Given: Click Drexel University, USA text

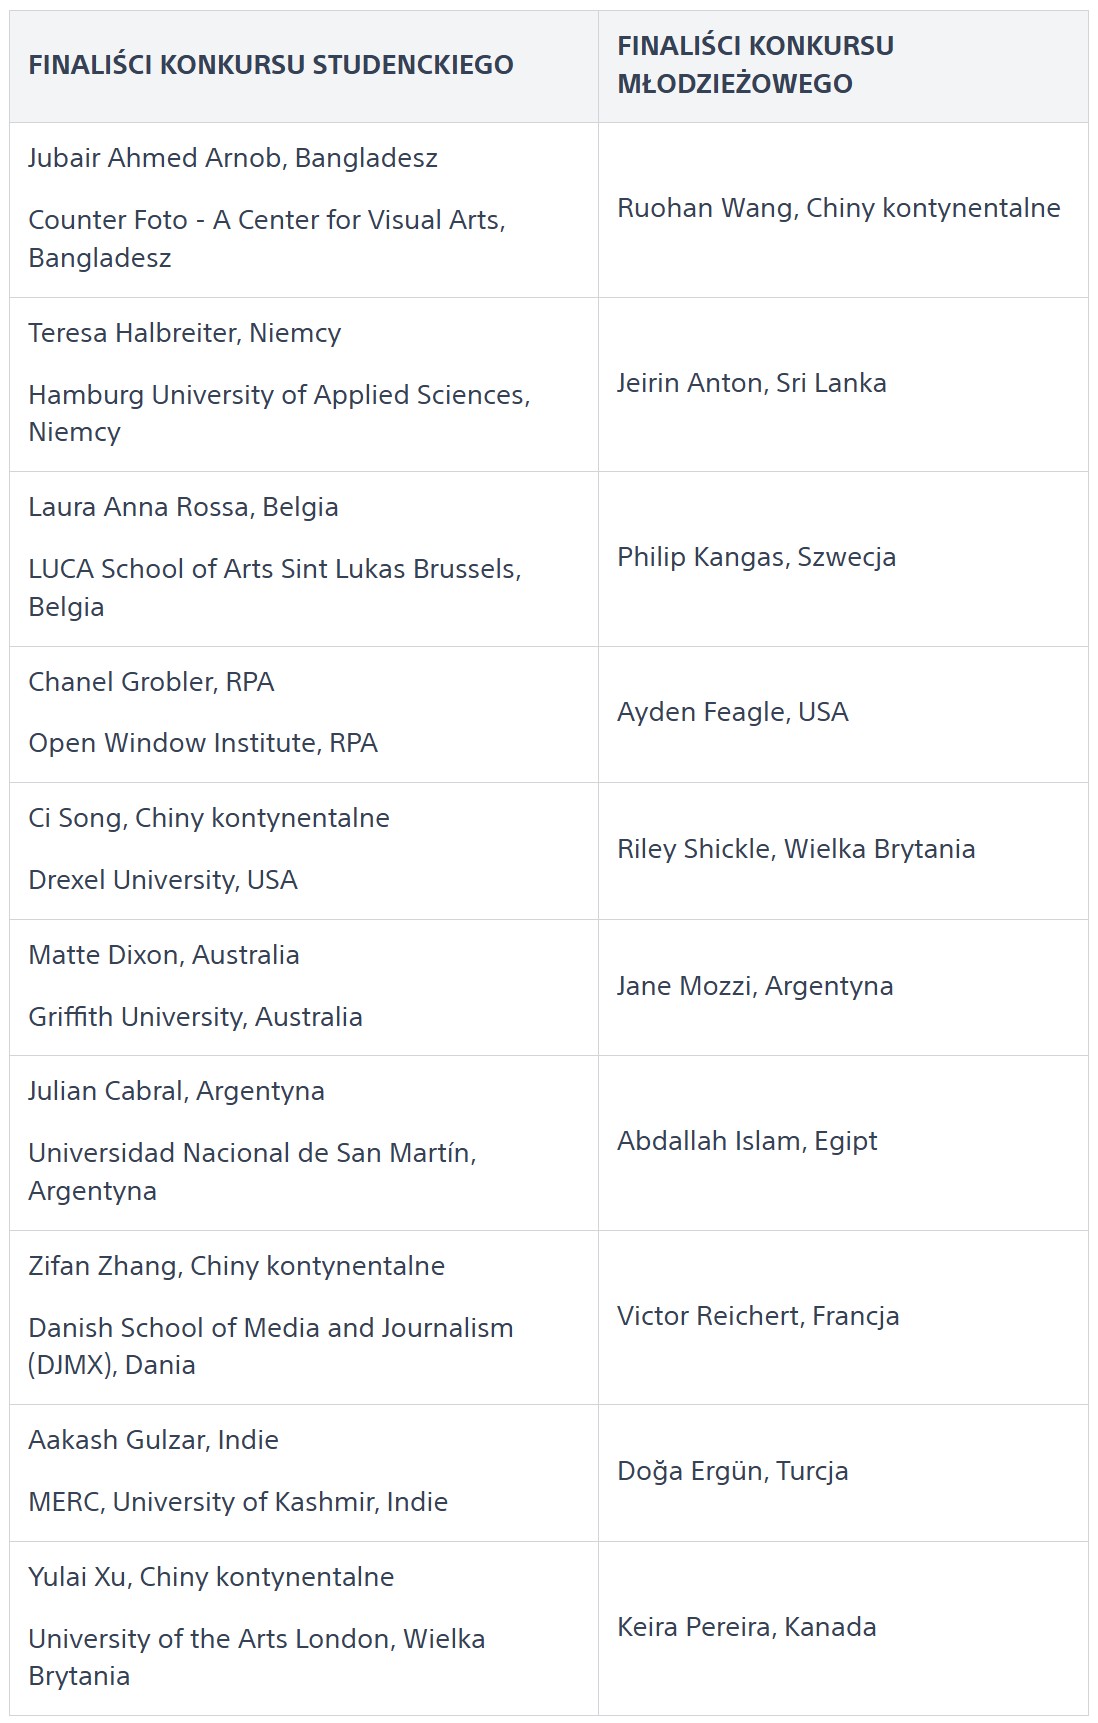Looking at the screenshot, I should (163, 880).
